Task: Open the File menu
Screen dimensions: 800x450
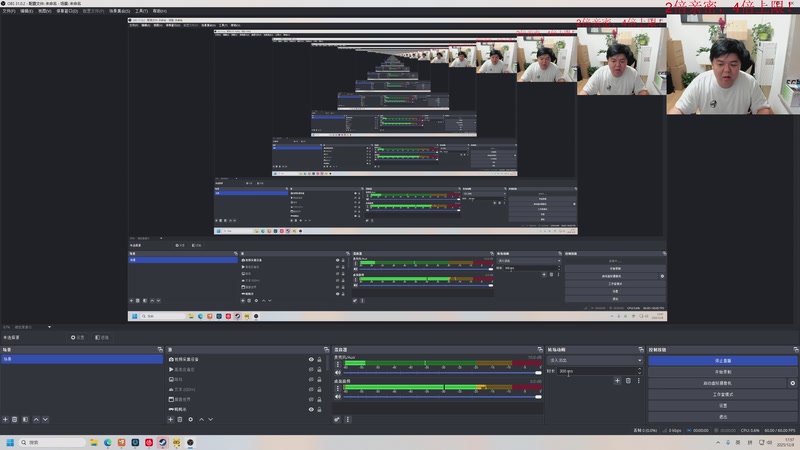Action: [9, 11]
